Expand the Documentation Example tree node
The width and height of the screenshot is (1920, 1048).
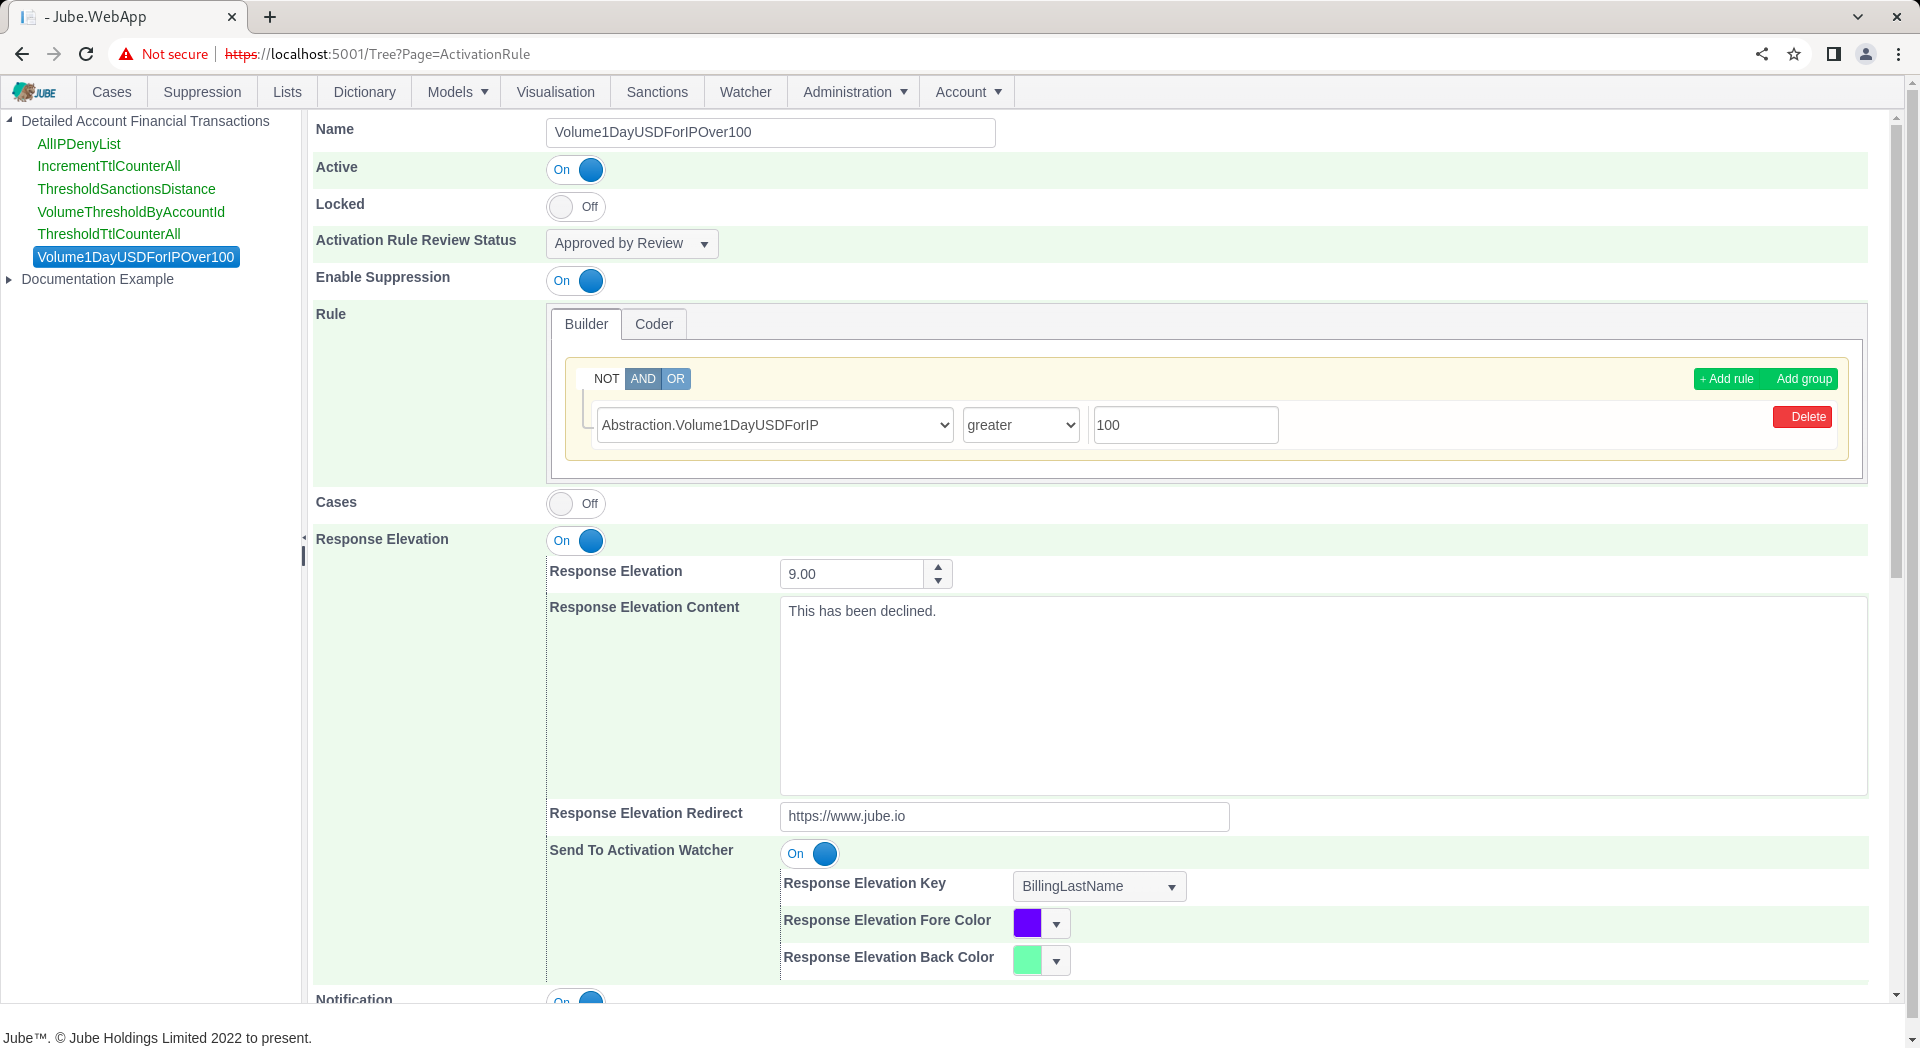click(10, 279)
